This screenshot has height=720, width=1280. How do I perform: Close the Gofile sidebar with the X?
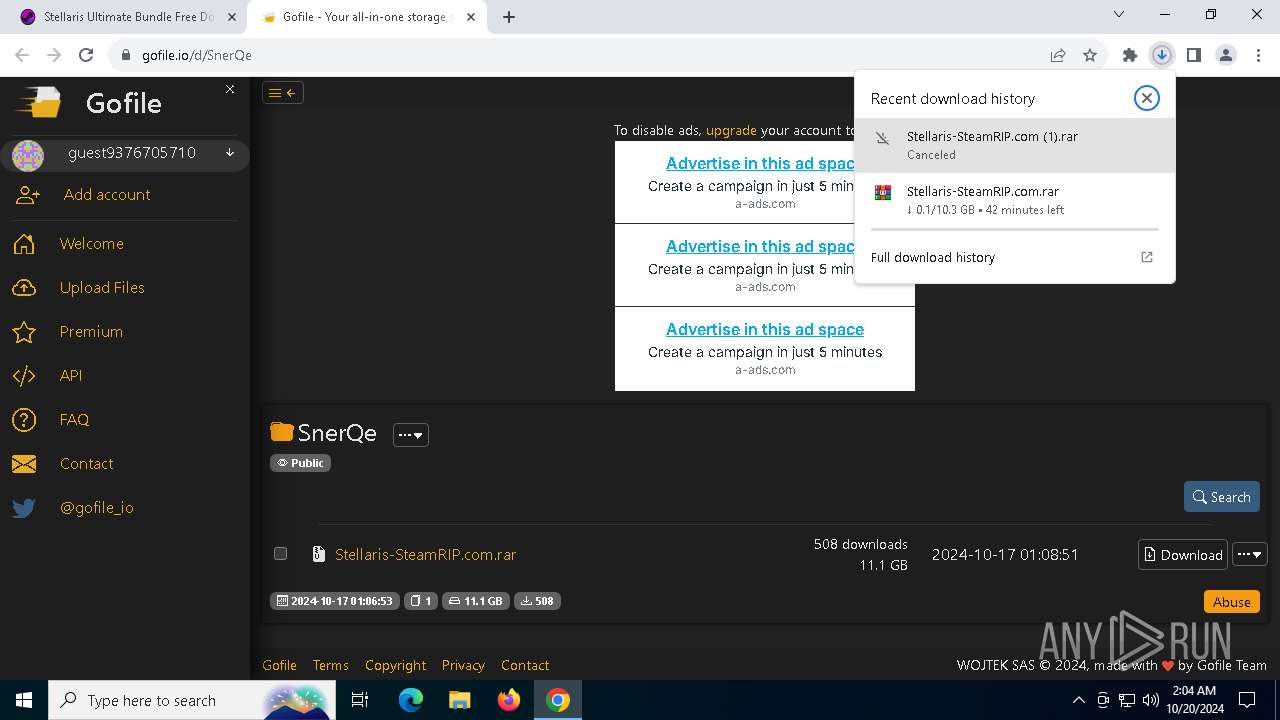pos(230,89)
